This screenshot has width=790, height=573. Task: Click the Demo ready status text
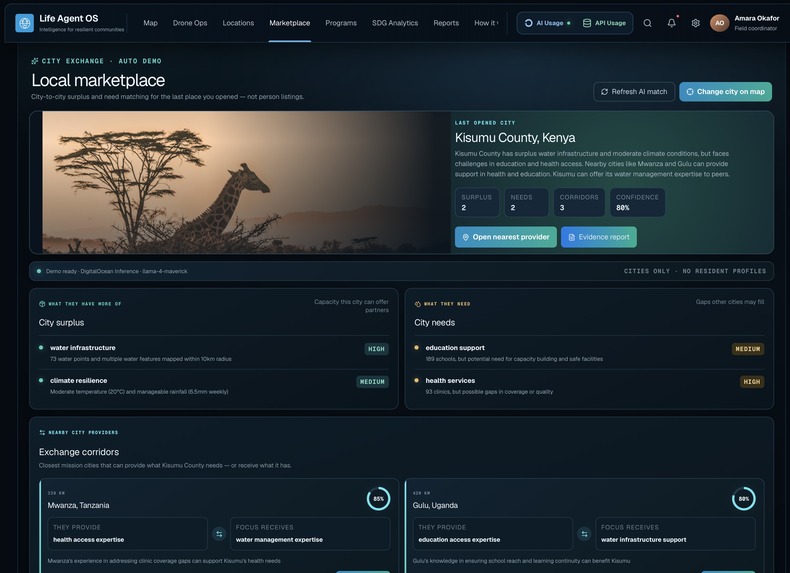coord(116,271)
